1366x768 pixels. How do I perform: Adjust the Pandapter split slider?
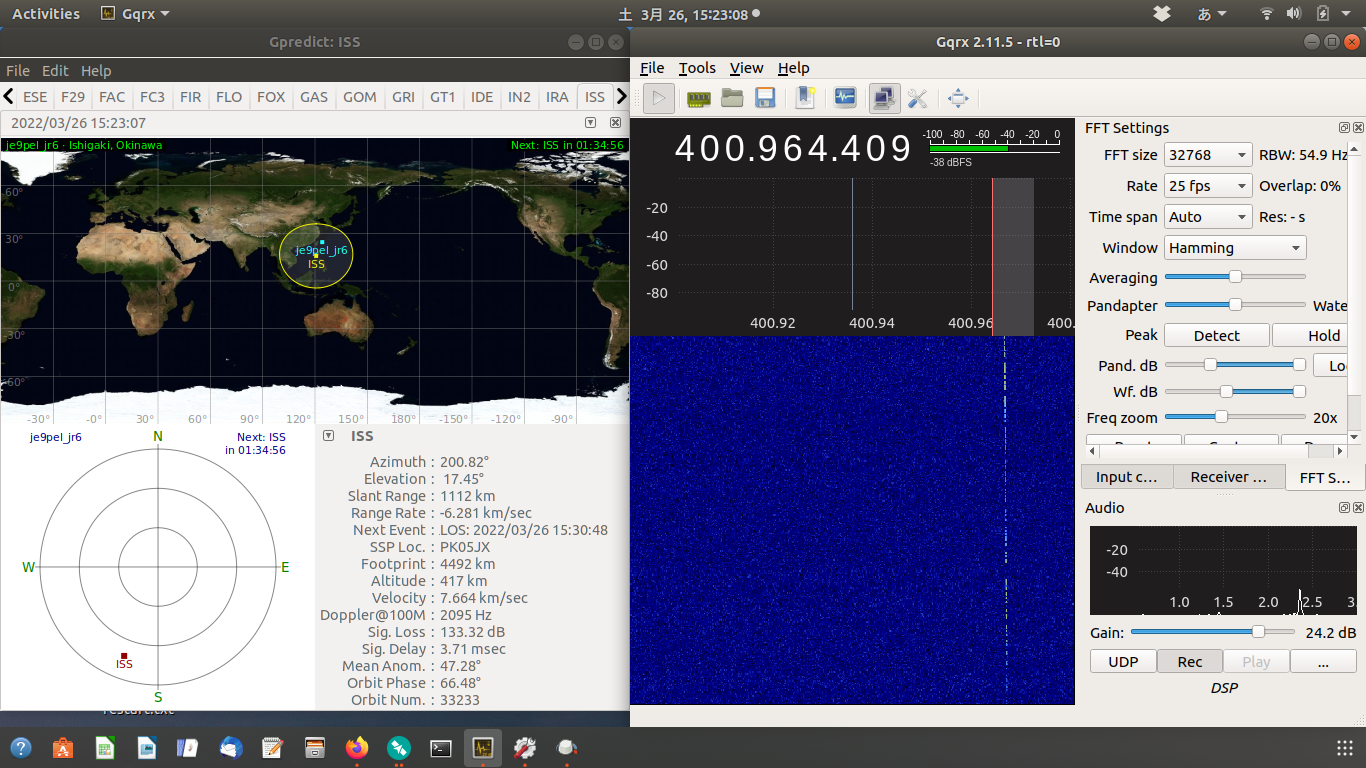click(1235, 305)
